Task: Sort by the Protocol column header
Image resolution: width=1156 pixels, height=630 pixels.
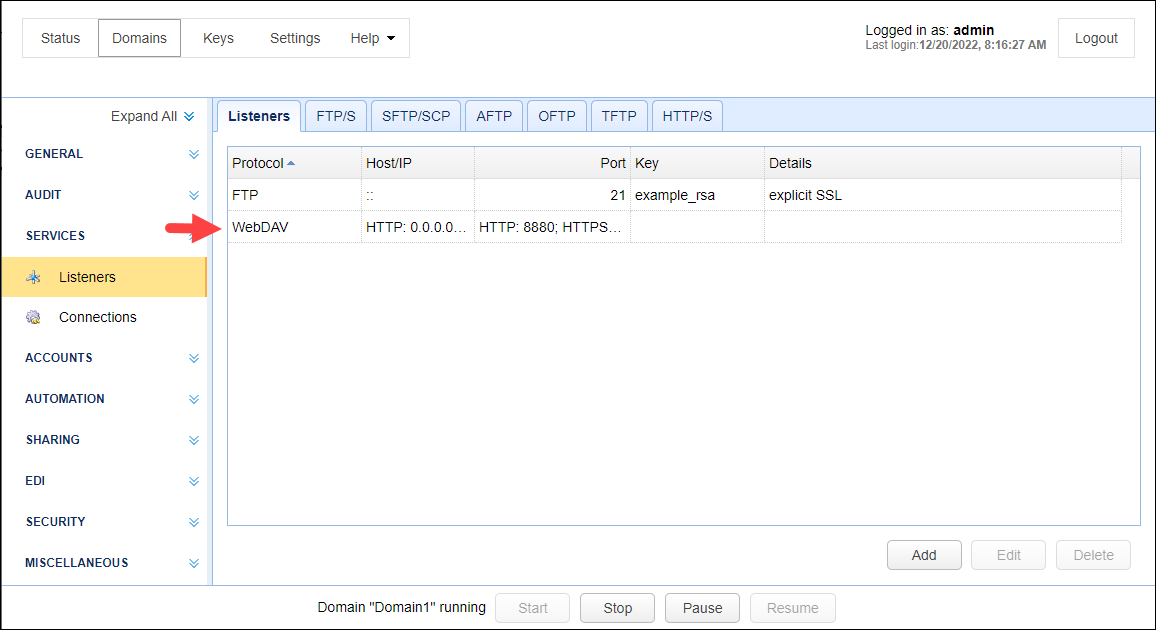Action: point(294,163)
